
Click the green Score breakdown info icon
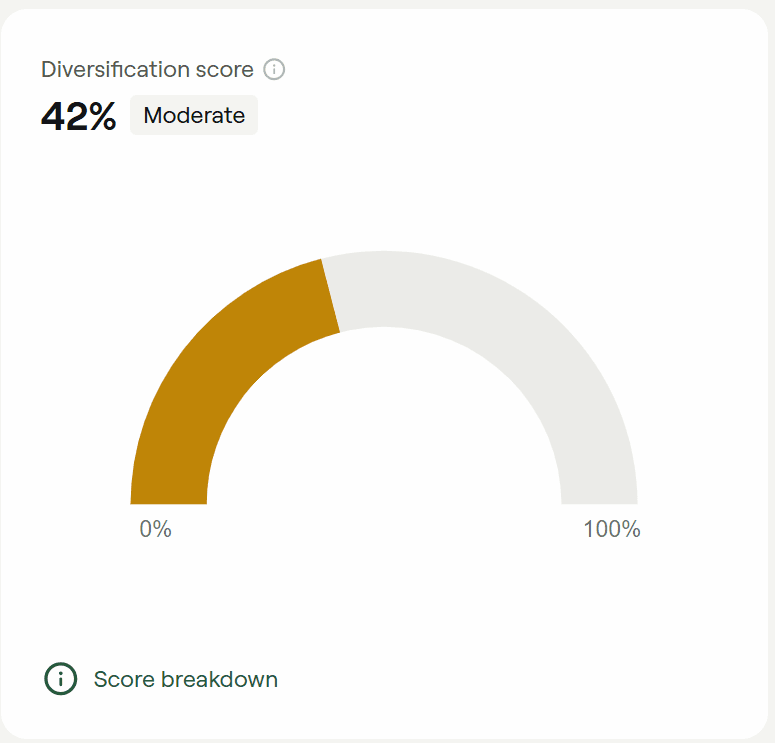coord(61,679)
